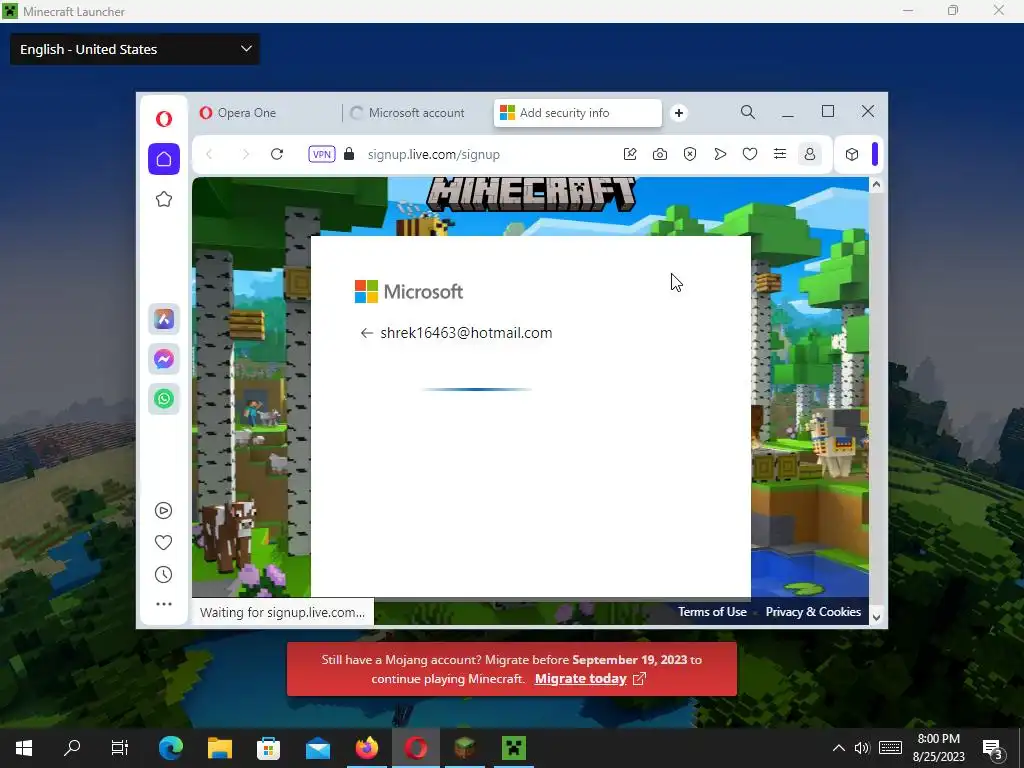
Task: Open taskbar Search magnifier
Action: 72,748
